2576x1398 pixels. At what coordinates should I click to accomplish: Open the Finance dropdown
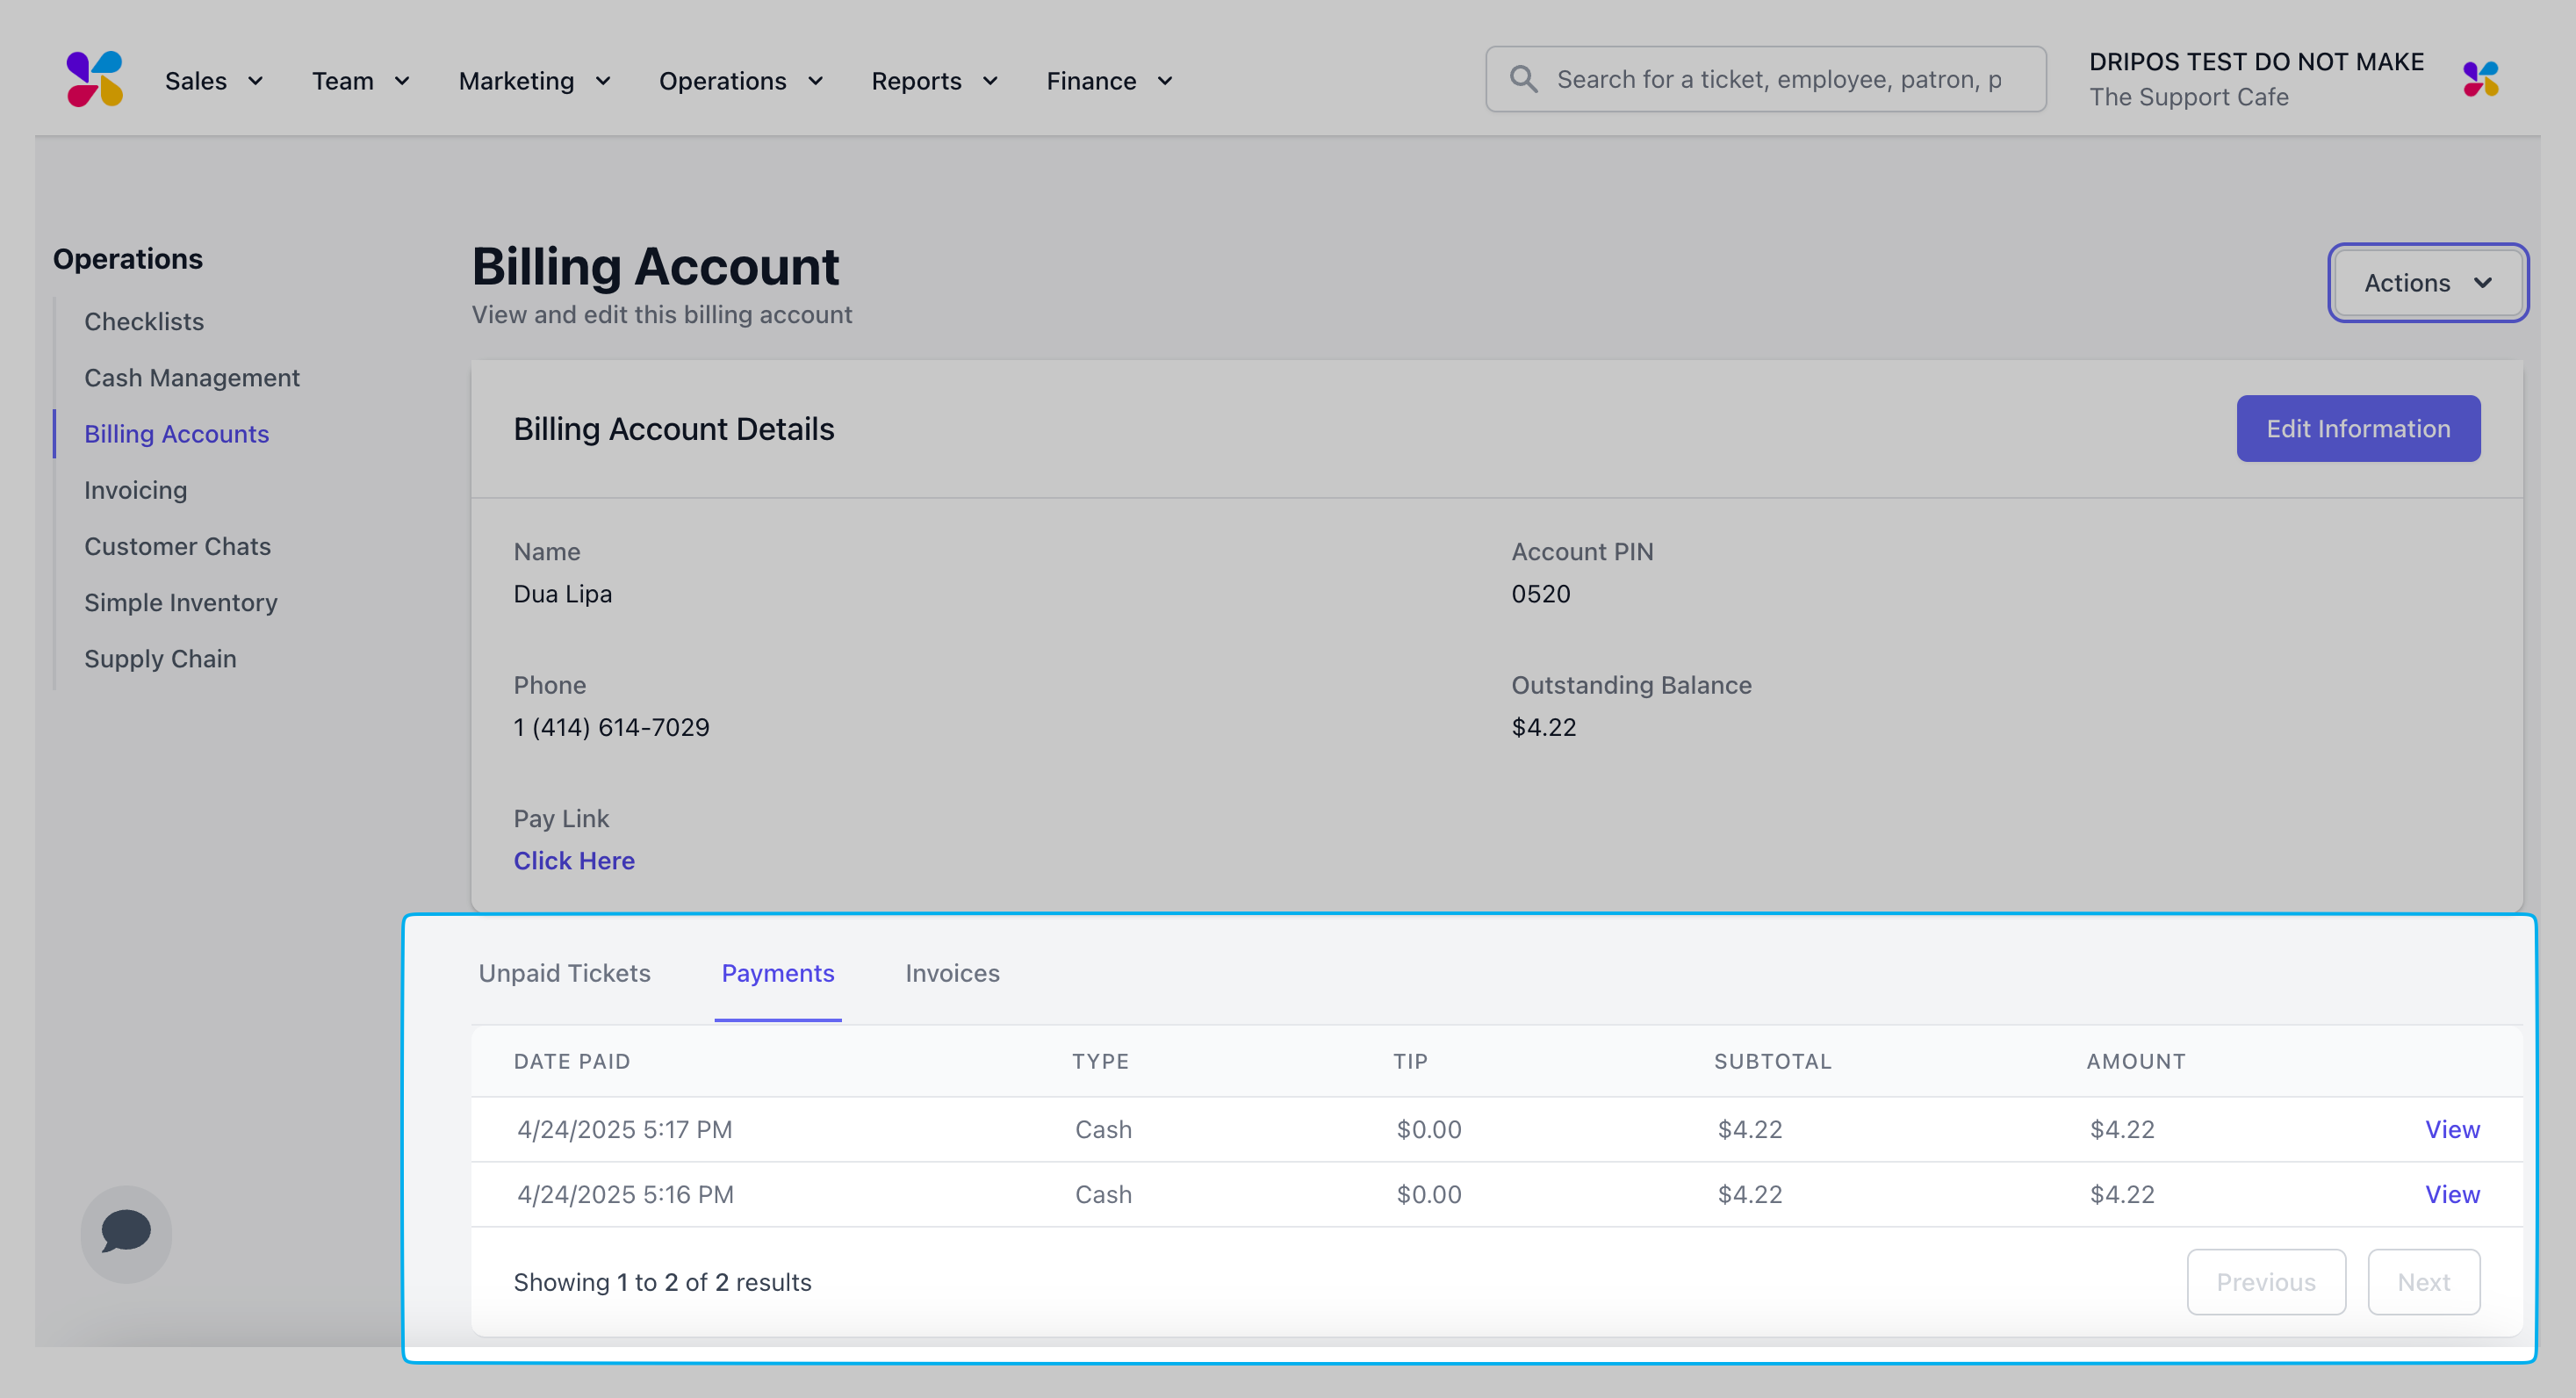pyautogui.click(x=1108, y=81)
